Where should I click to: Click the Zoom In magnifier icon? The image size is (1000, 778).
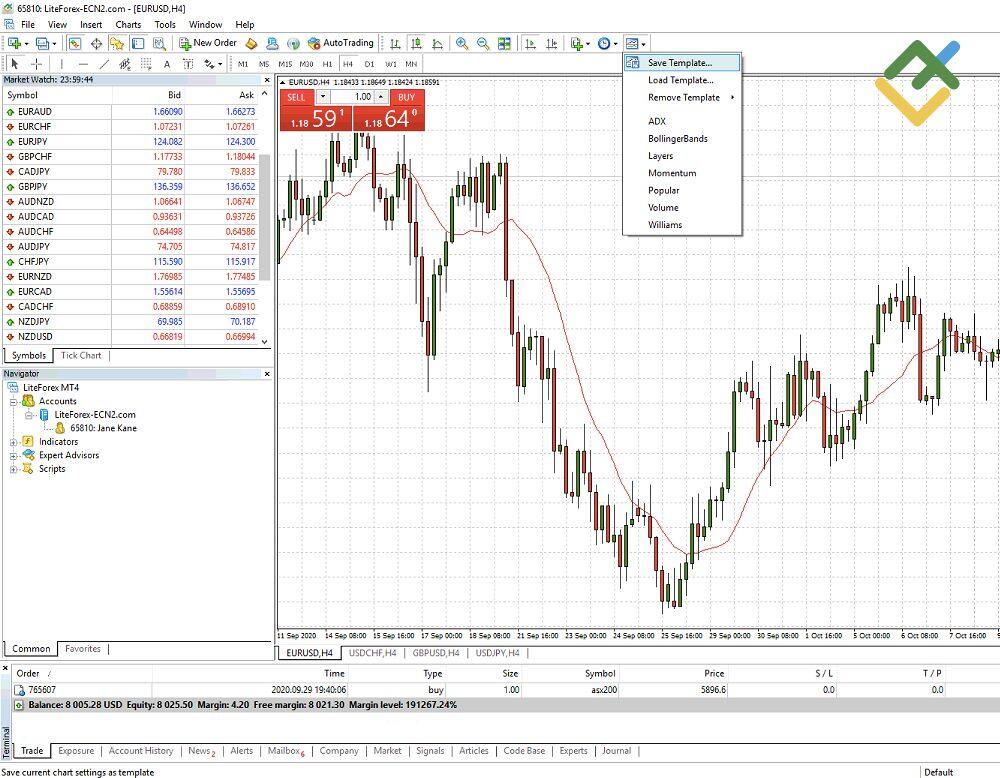click(461, 43)
